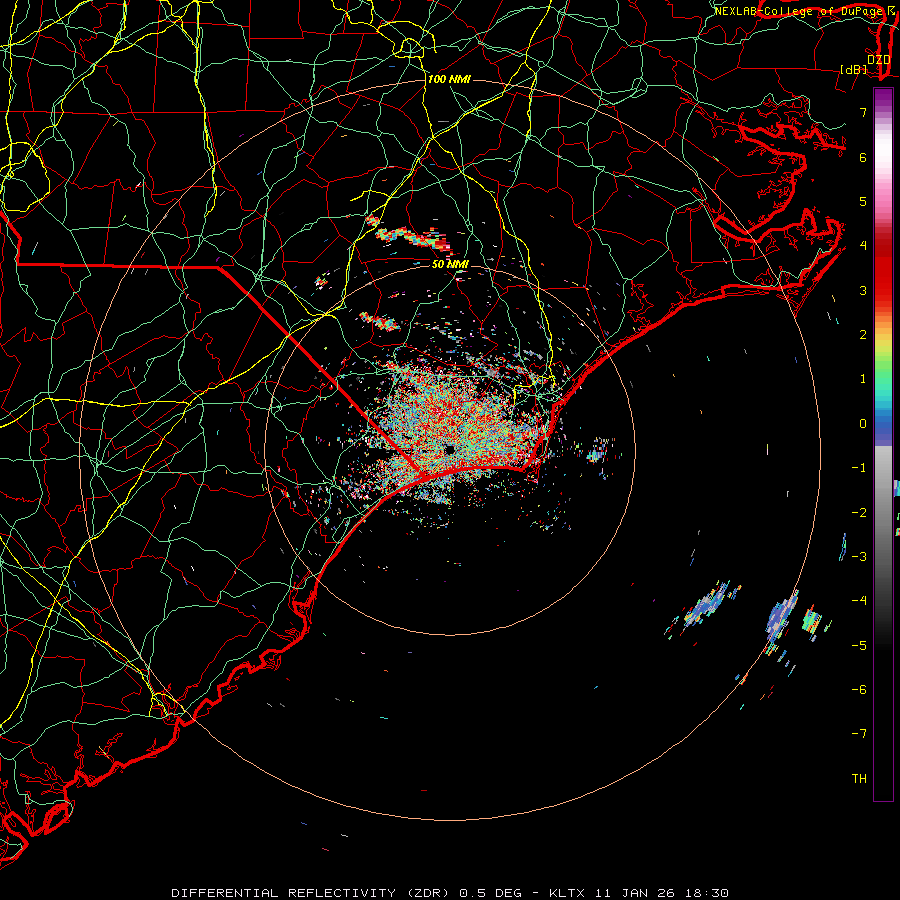This screenshot has height=900, width=900.
Task: Click the -1 value on color scale
Action: point(859,468)
